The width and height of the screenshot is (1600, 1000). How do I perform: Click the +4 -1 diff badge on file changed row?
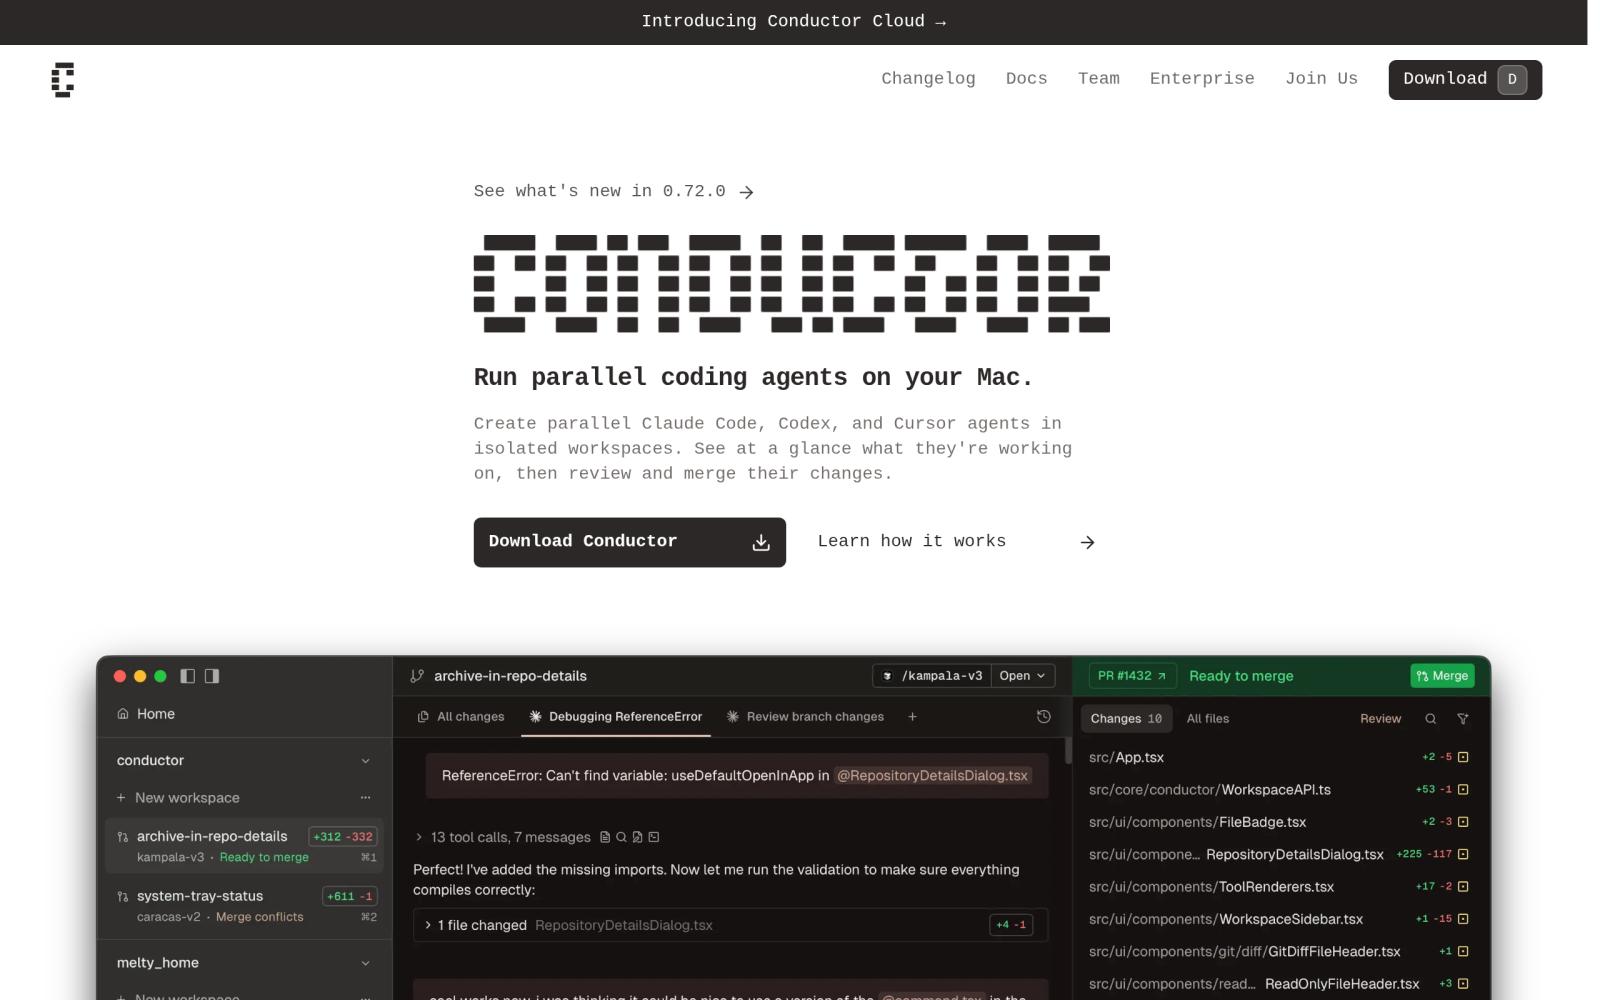(1011, 925)
